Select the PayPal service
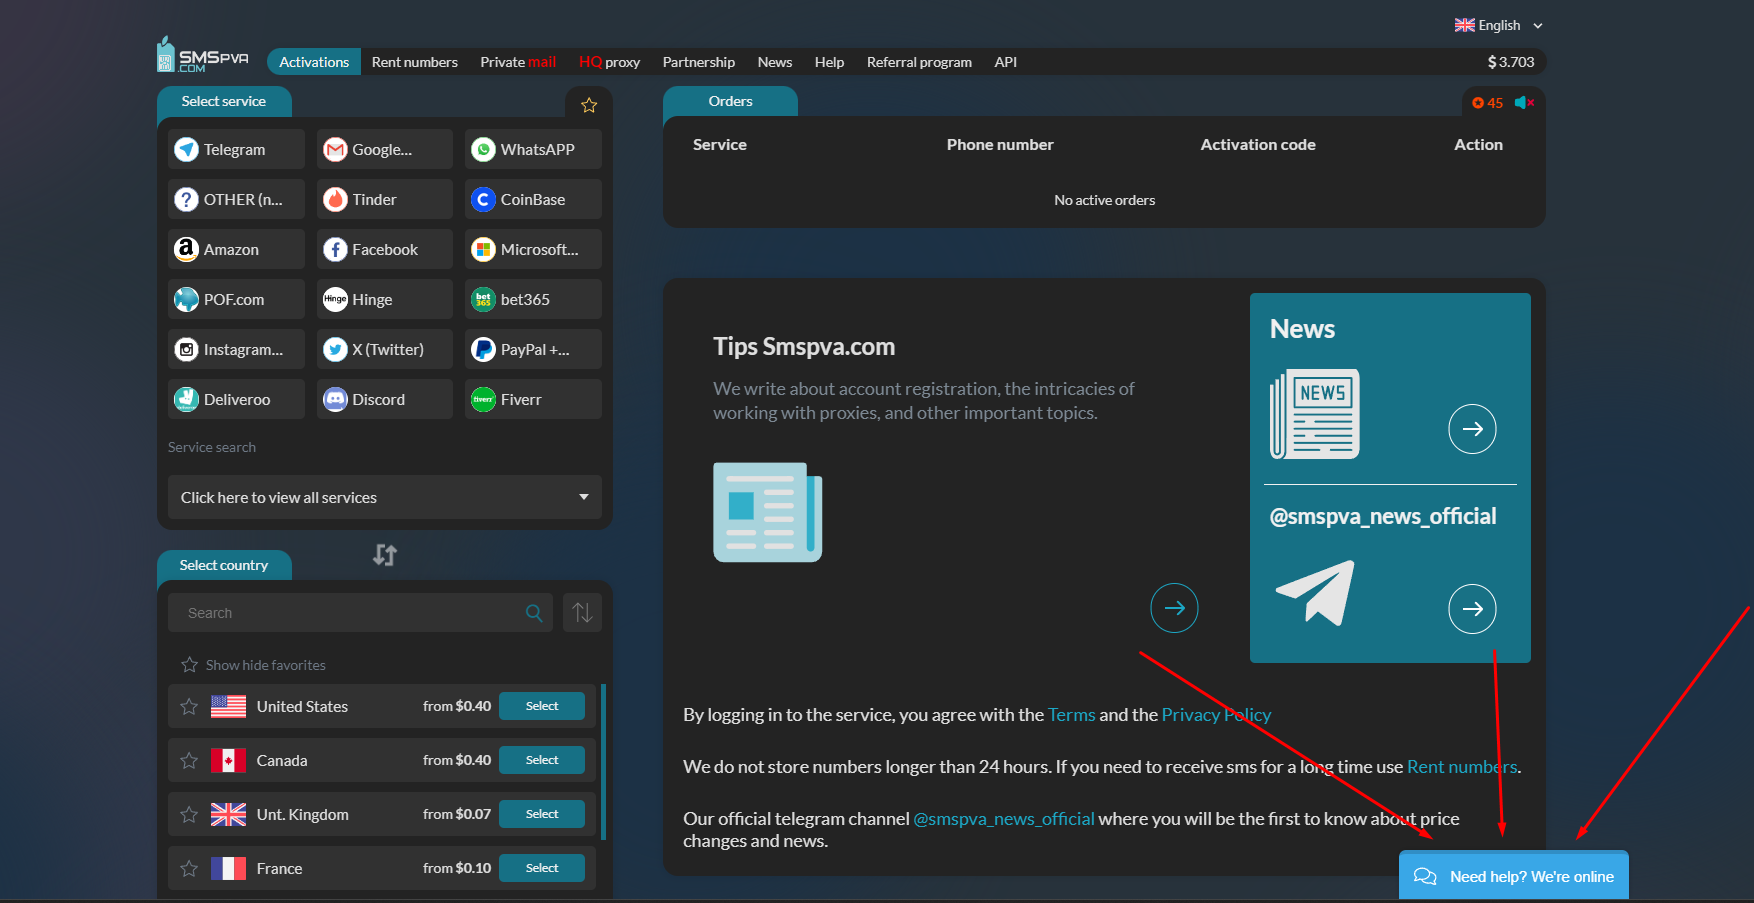The width and height of the screenshot is (1754, 903). pos(533,349)
